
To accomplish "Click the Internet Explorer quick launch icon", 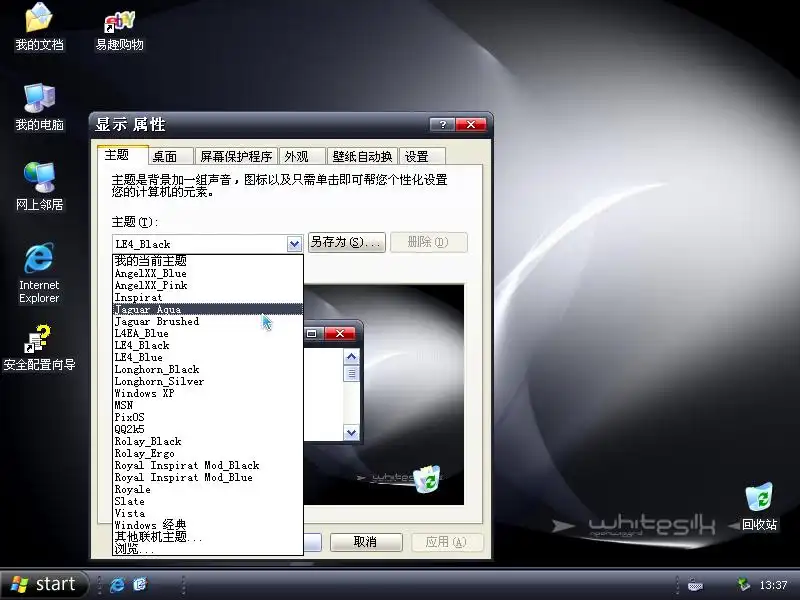I will coord(117,584).
